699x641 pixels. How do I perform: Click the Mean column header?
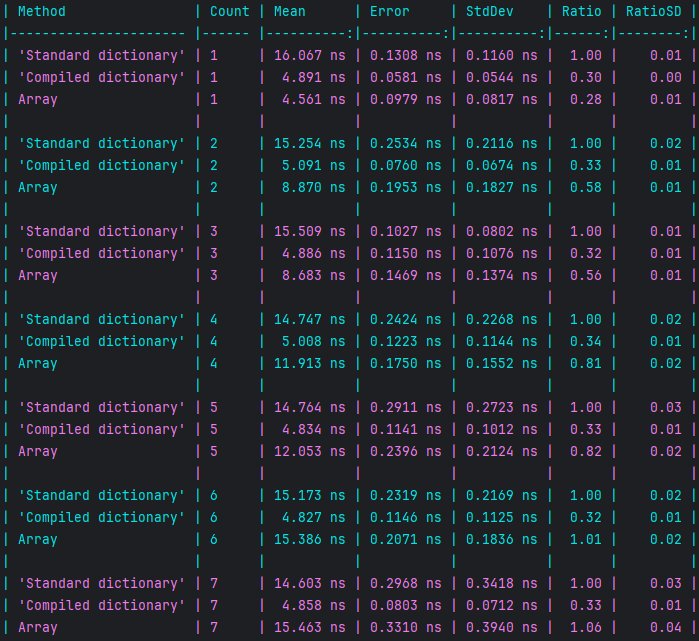[x=290, y=11]
